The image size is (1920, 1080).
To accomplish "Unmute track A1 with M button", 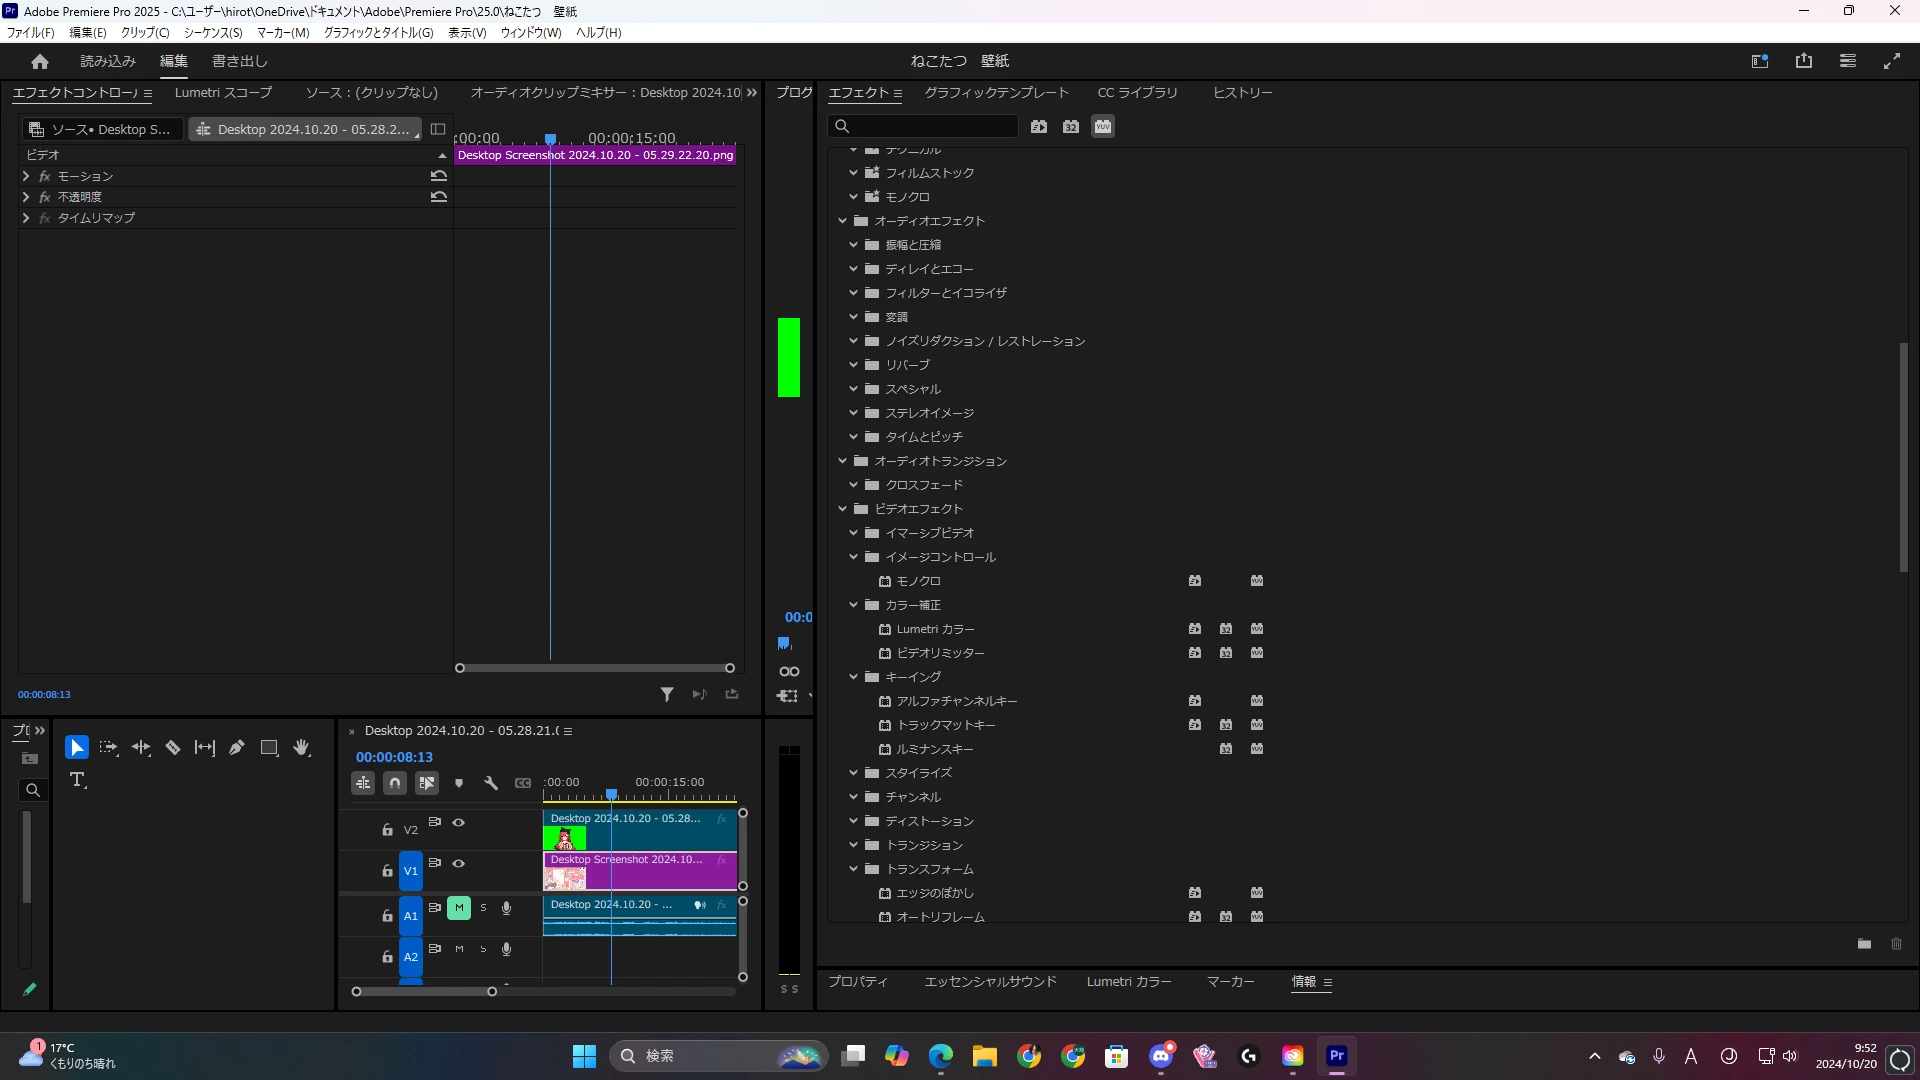I will (x=459, y=908).
